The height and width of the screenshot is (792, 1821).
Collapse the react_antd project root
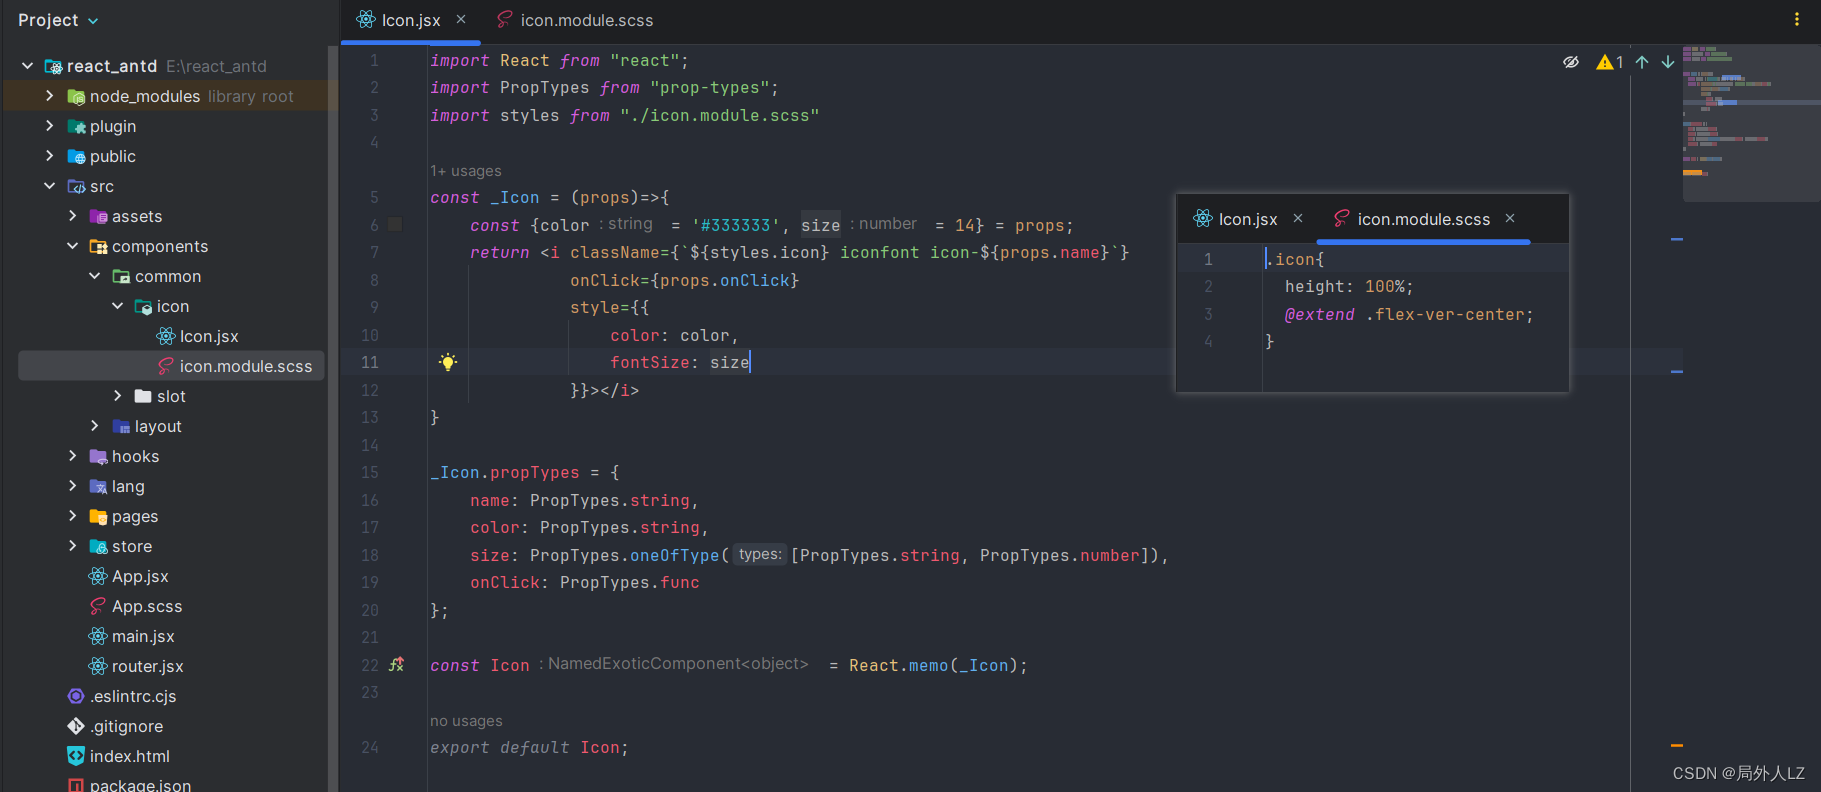28,66
